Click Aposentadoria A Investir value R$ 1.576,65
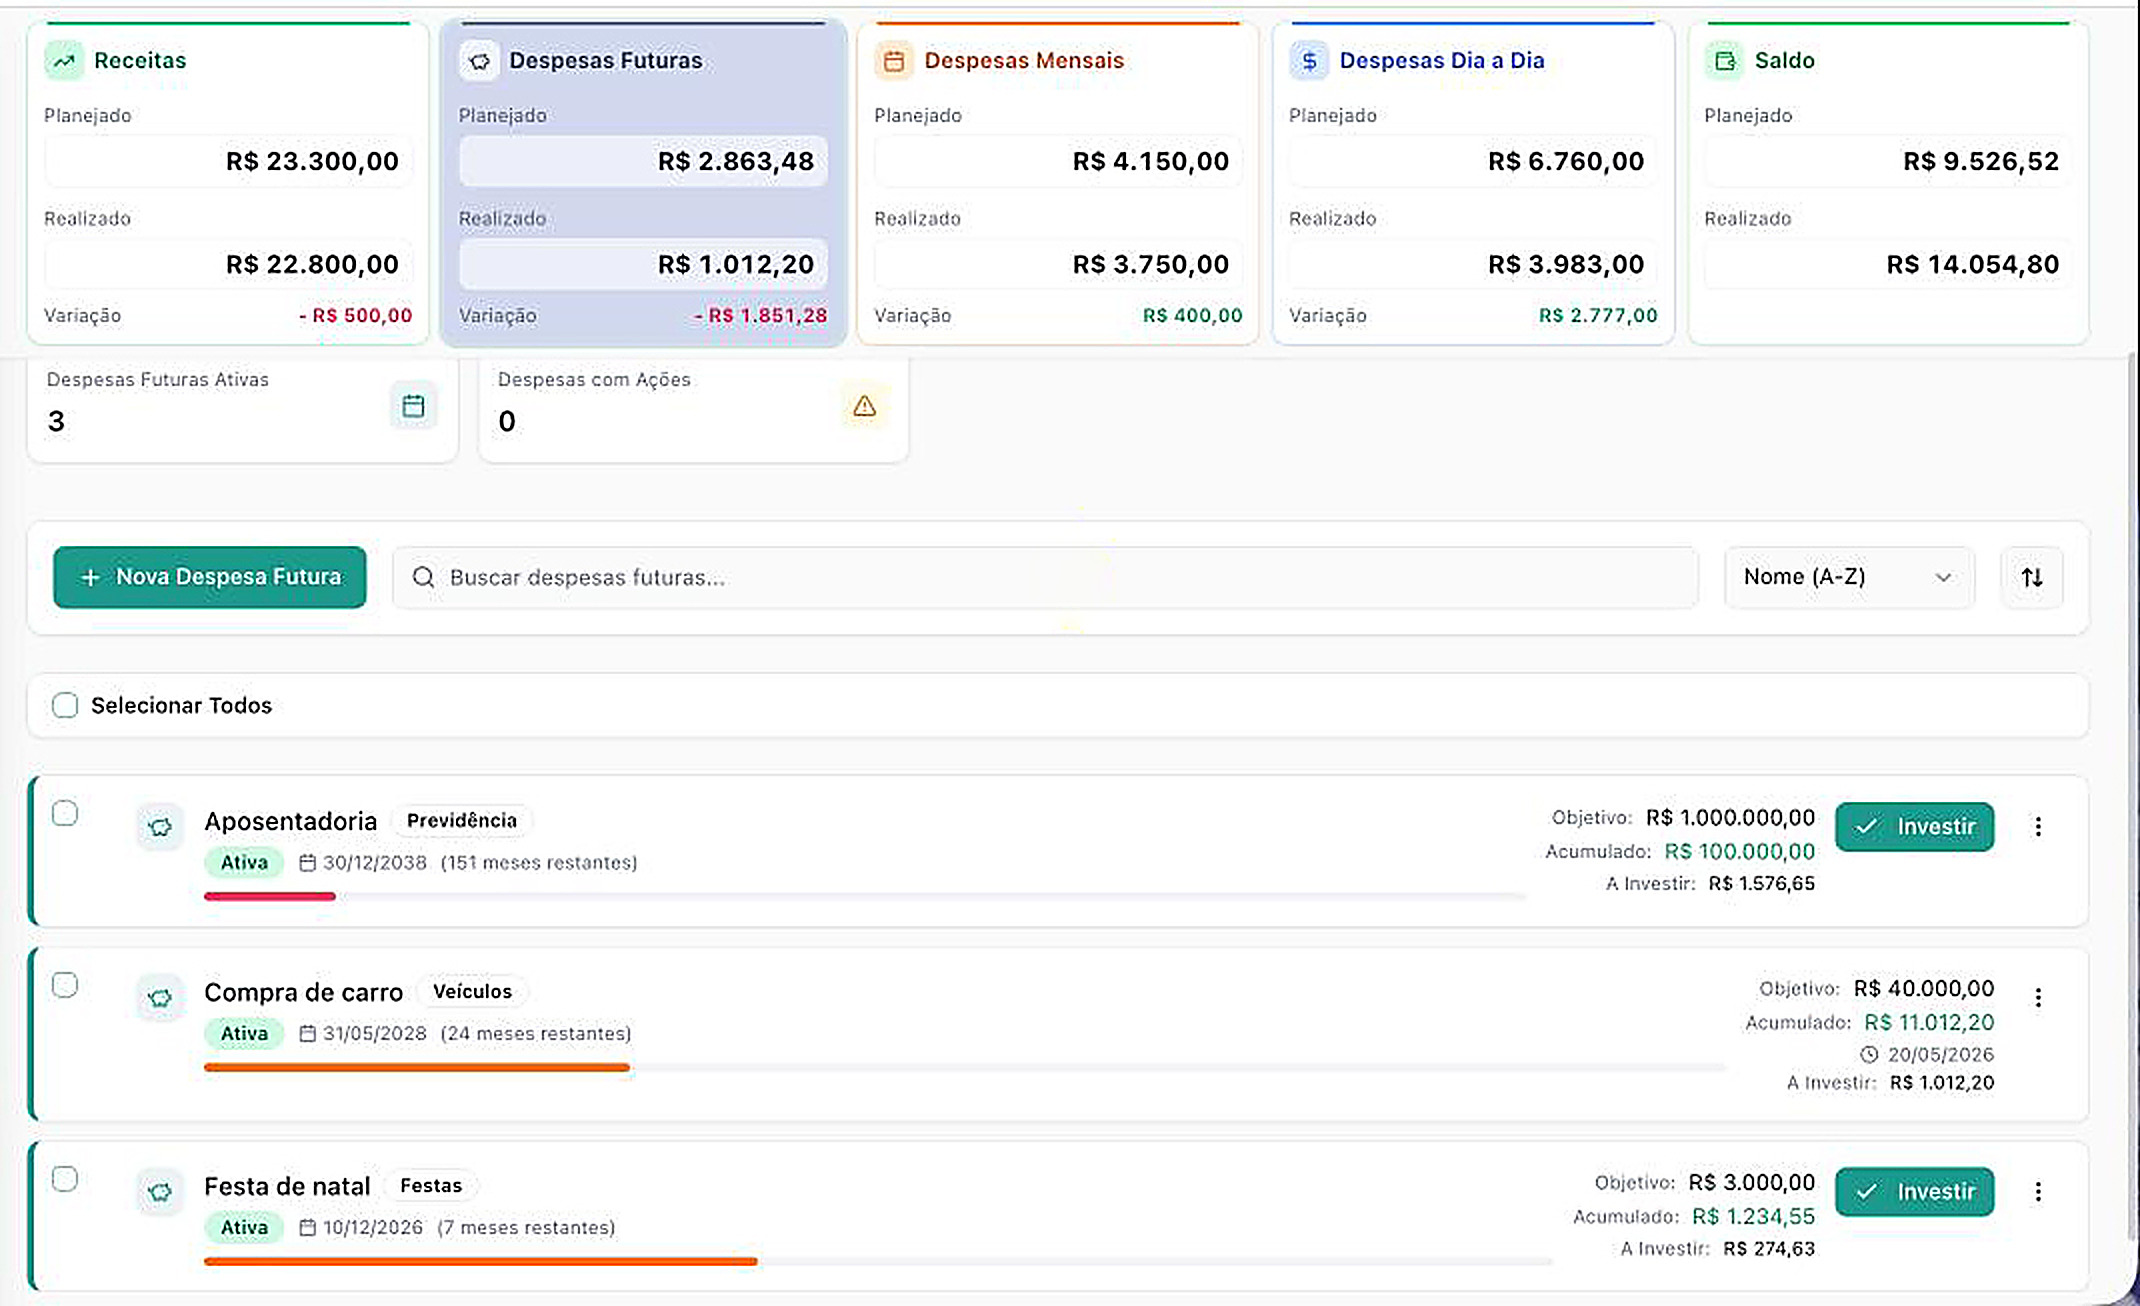Viewport: 2140px width, 1306px height. coord(1762,884)
